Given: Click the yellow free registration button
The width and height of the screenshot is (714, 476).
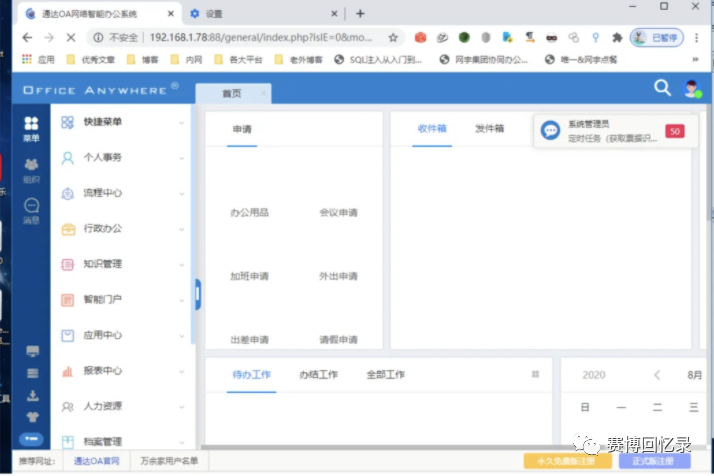Looking at the screenshot, I should [x=567, y=461].
